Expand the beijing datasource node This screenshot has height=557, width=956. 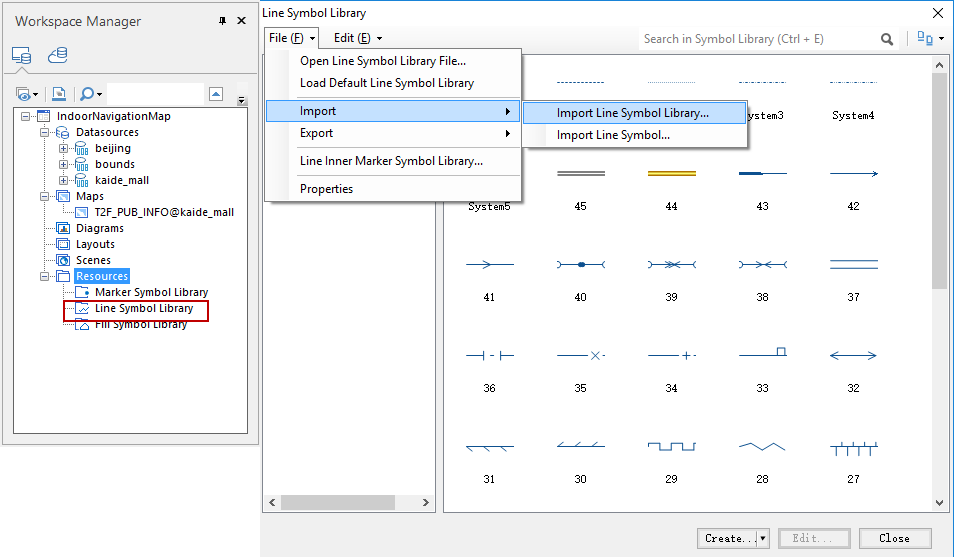point(63,148)
